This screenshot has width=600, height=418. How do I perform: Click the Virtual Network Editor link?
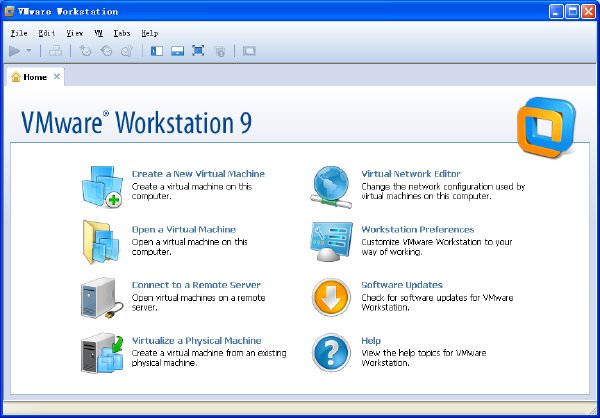point(411,174)
